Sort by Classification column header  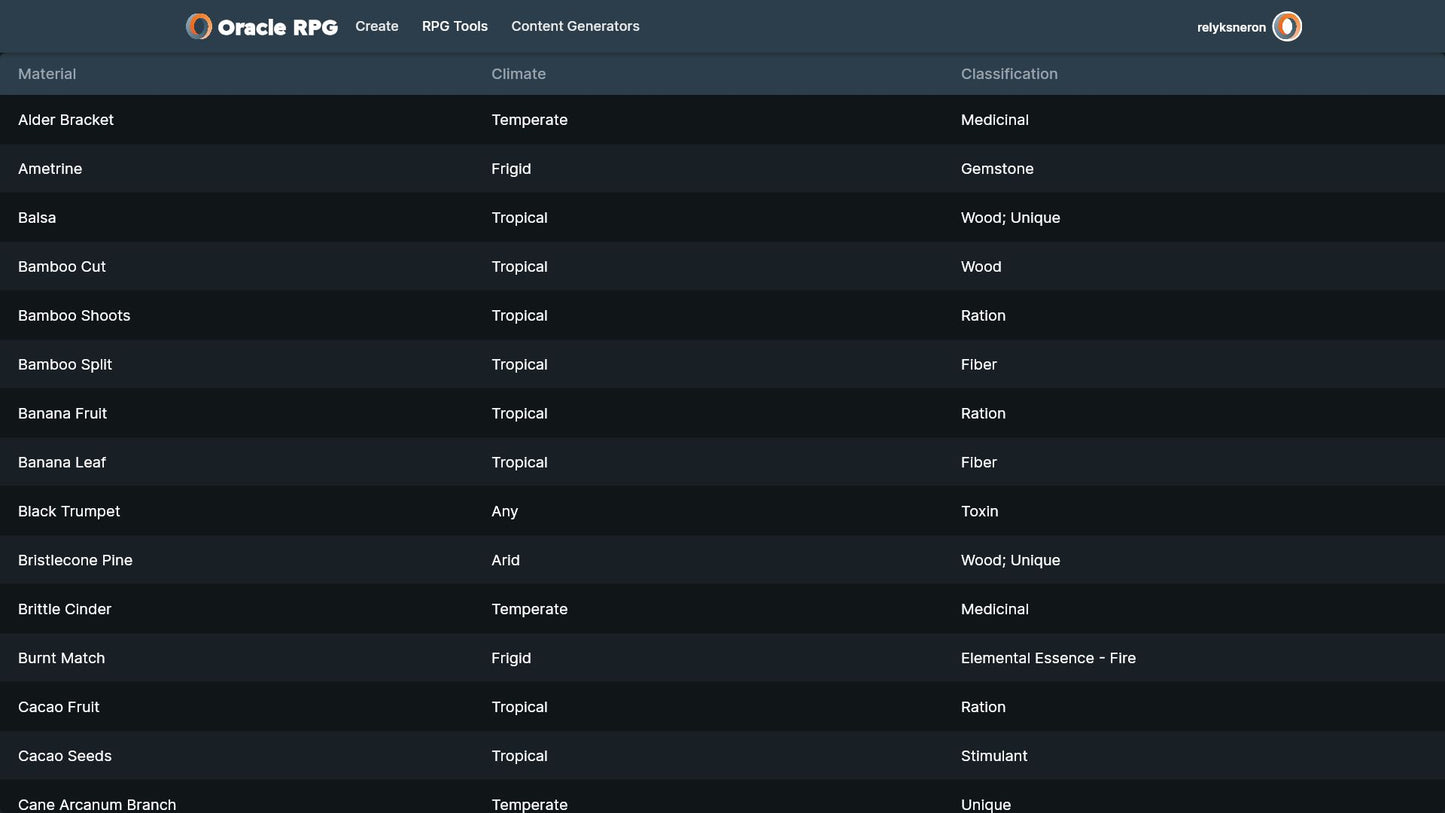tap(1009, 74)
